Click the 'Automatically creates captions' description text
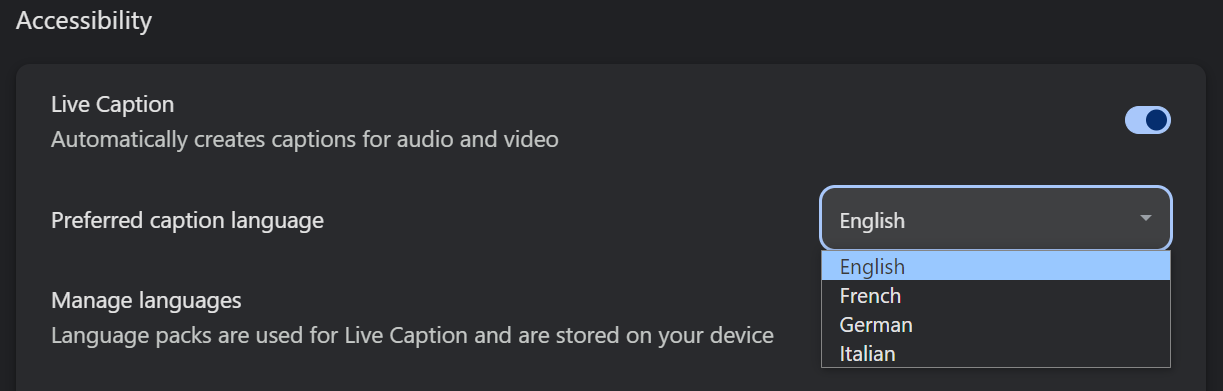 click(305, 139)
